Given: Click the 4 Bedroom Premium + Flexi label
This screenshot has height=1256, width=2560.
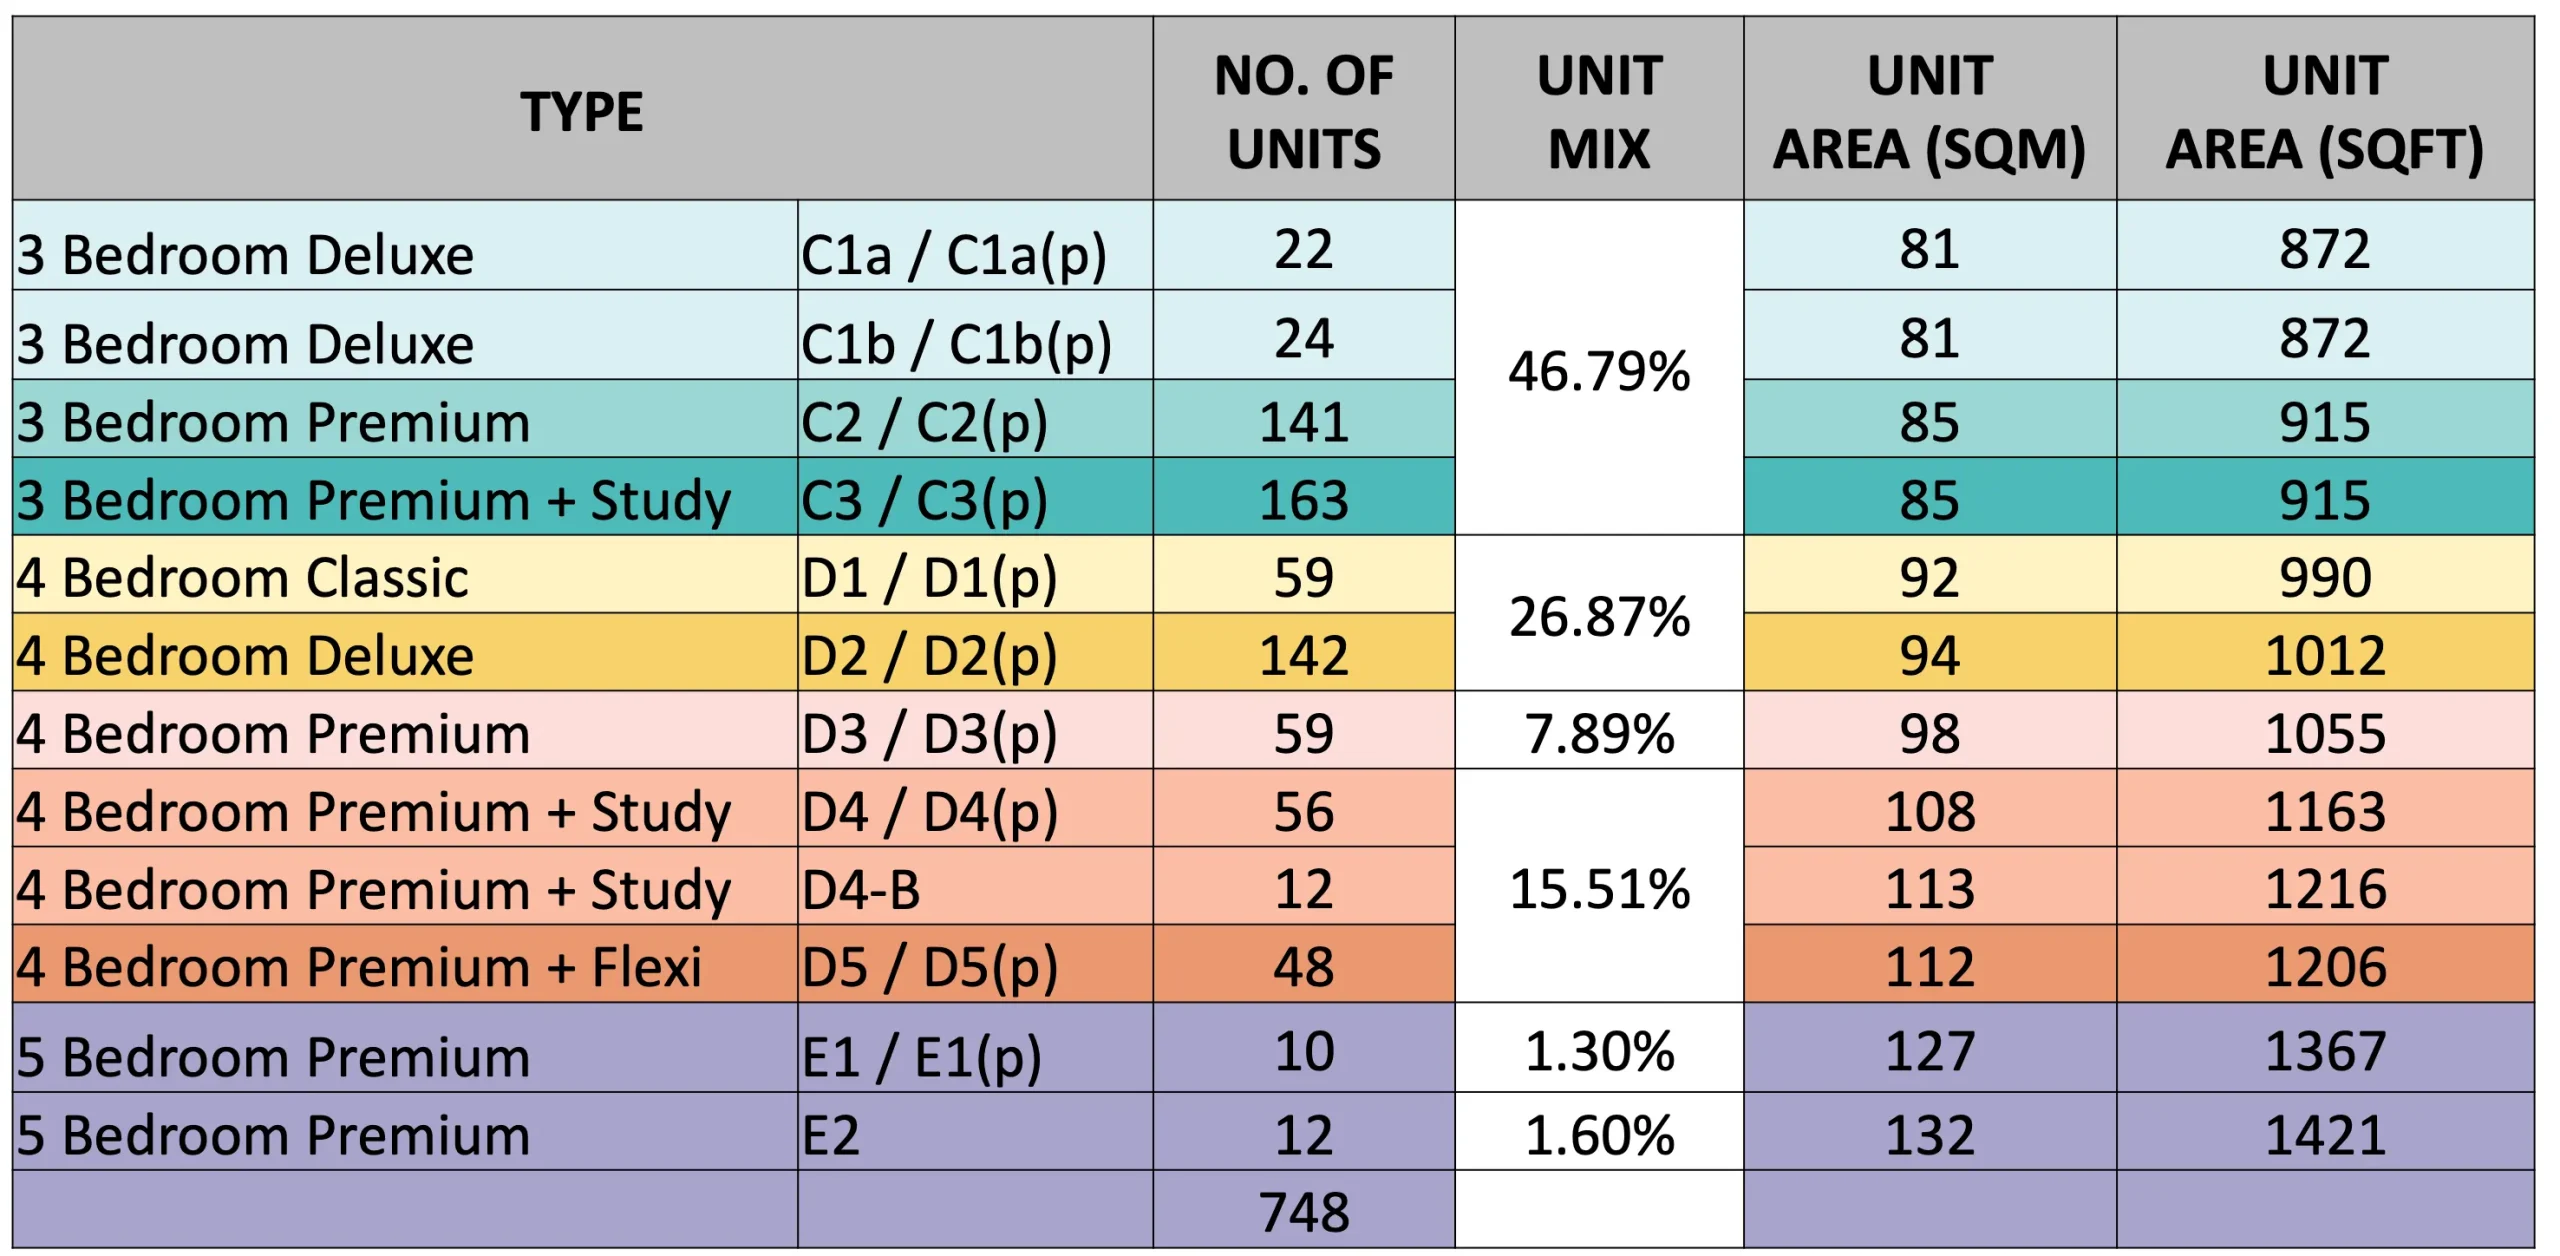Looking at the screenshot, I should [359, 966].
